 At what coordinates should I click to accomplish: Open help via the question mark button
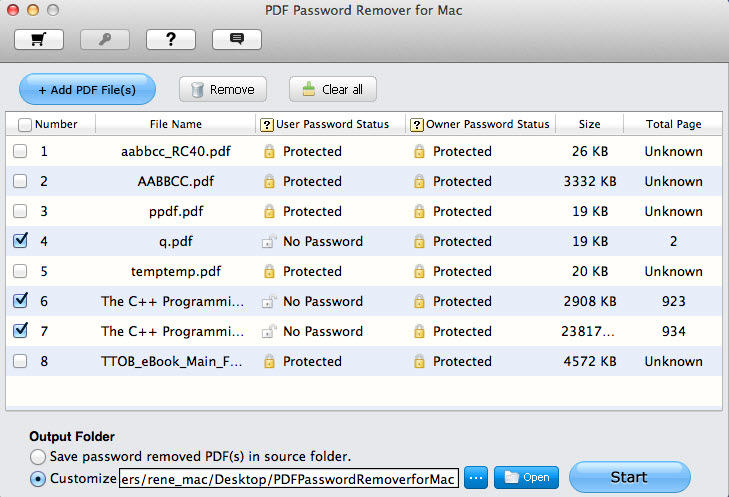point(171,40)
